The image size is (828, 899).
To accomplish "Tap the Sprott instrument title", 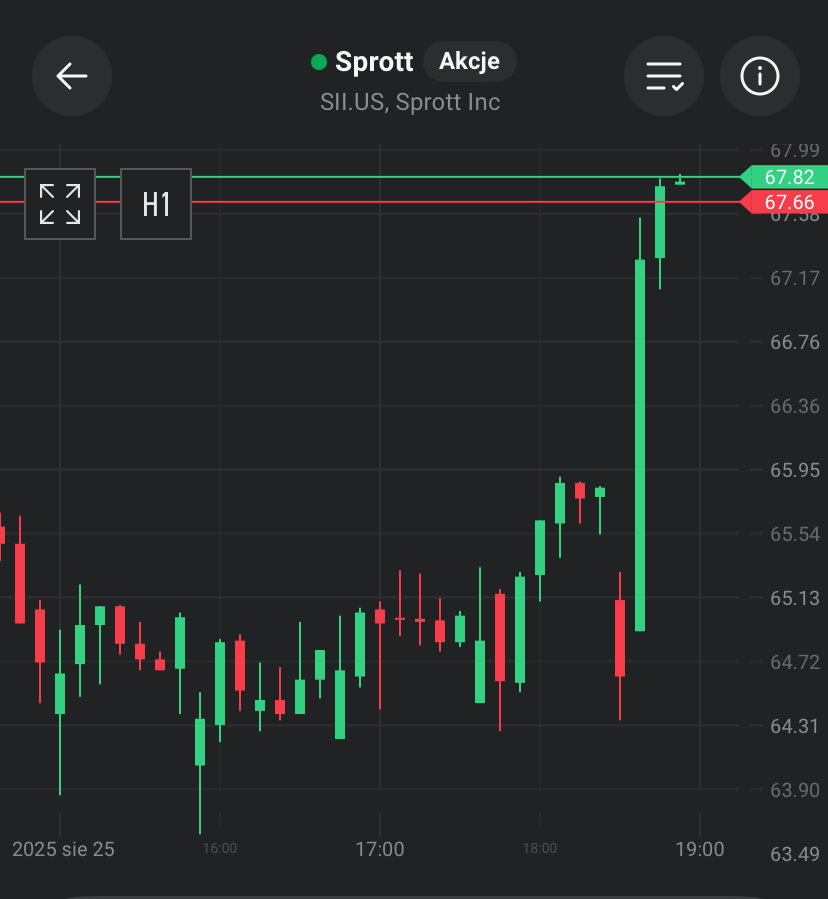I will point(374,62).
